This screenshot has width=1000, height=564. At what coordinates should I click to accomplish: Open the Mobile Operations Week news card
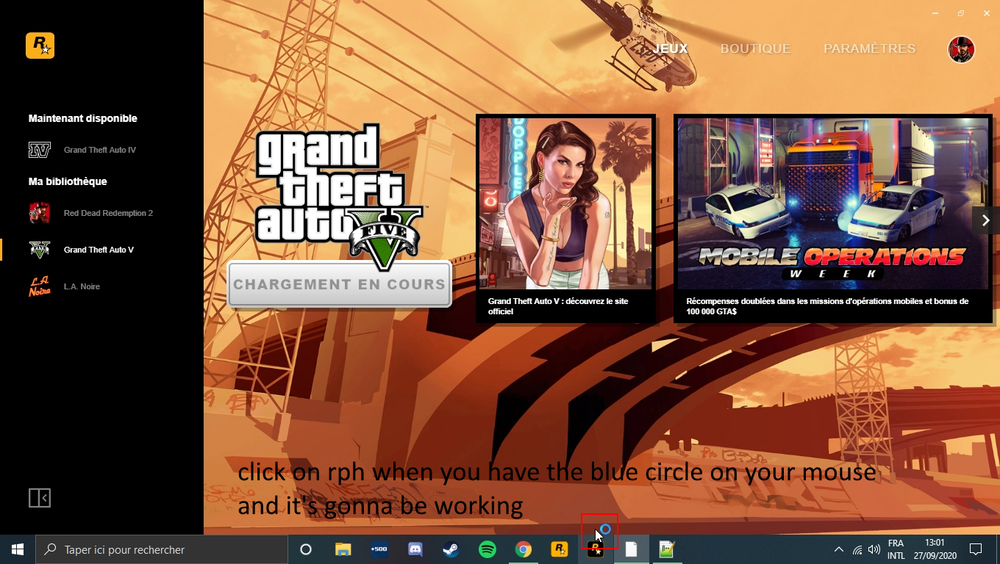point(833,218)
